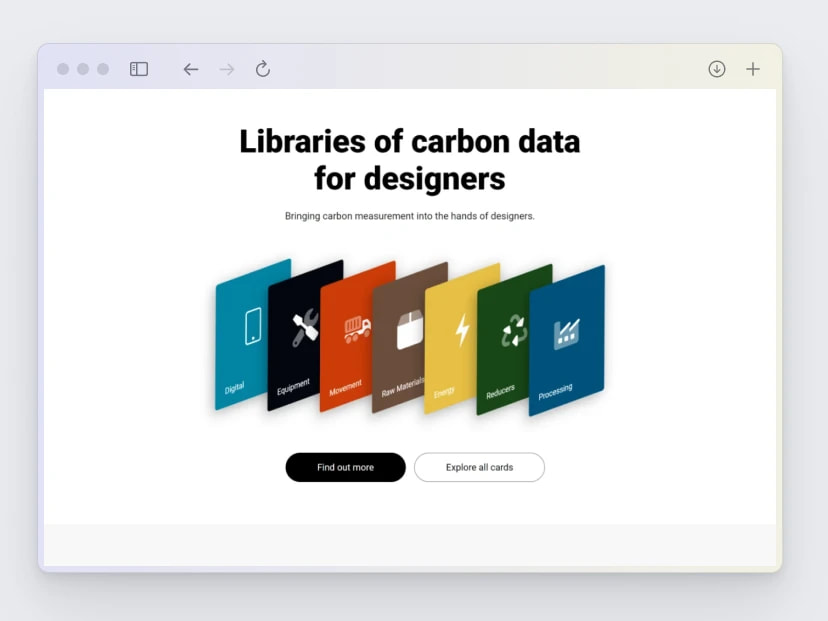This screenshot has height=621, width=828.
Task: Click the subtitle "Bringing carbon measurement into the hands of designers."
Action: coord(410,216)
